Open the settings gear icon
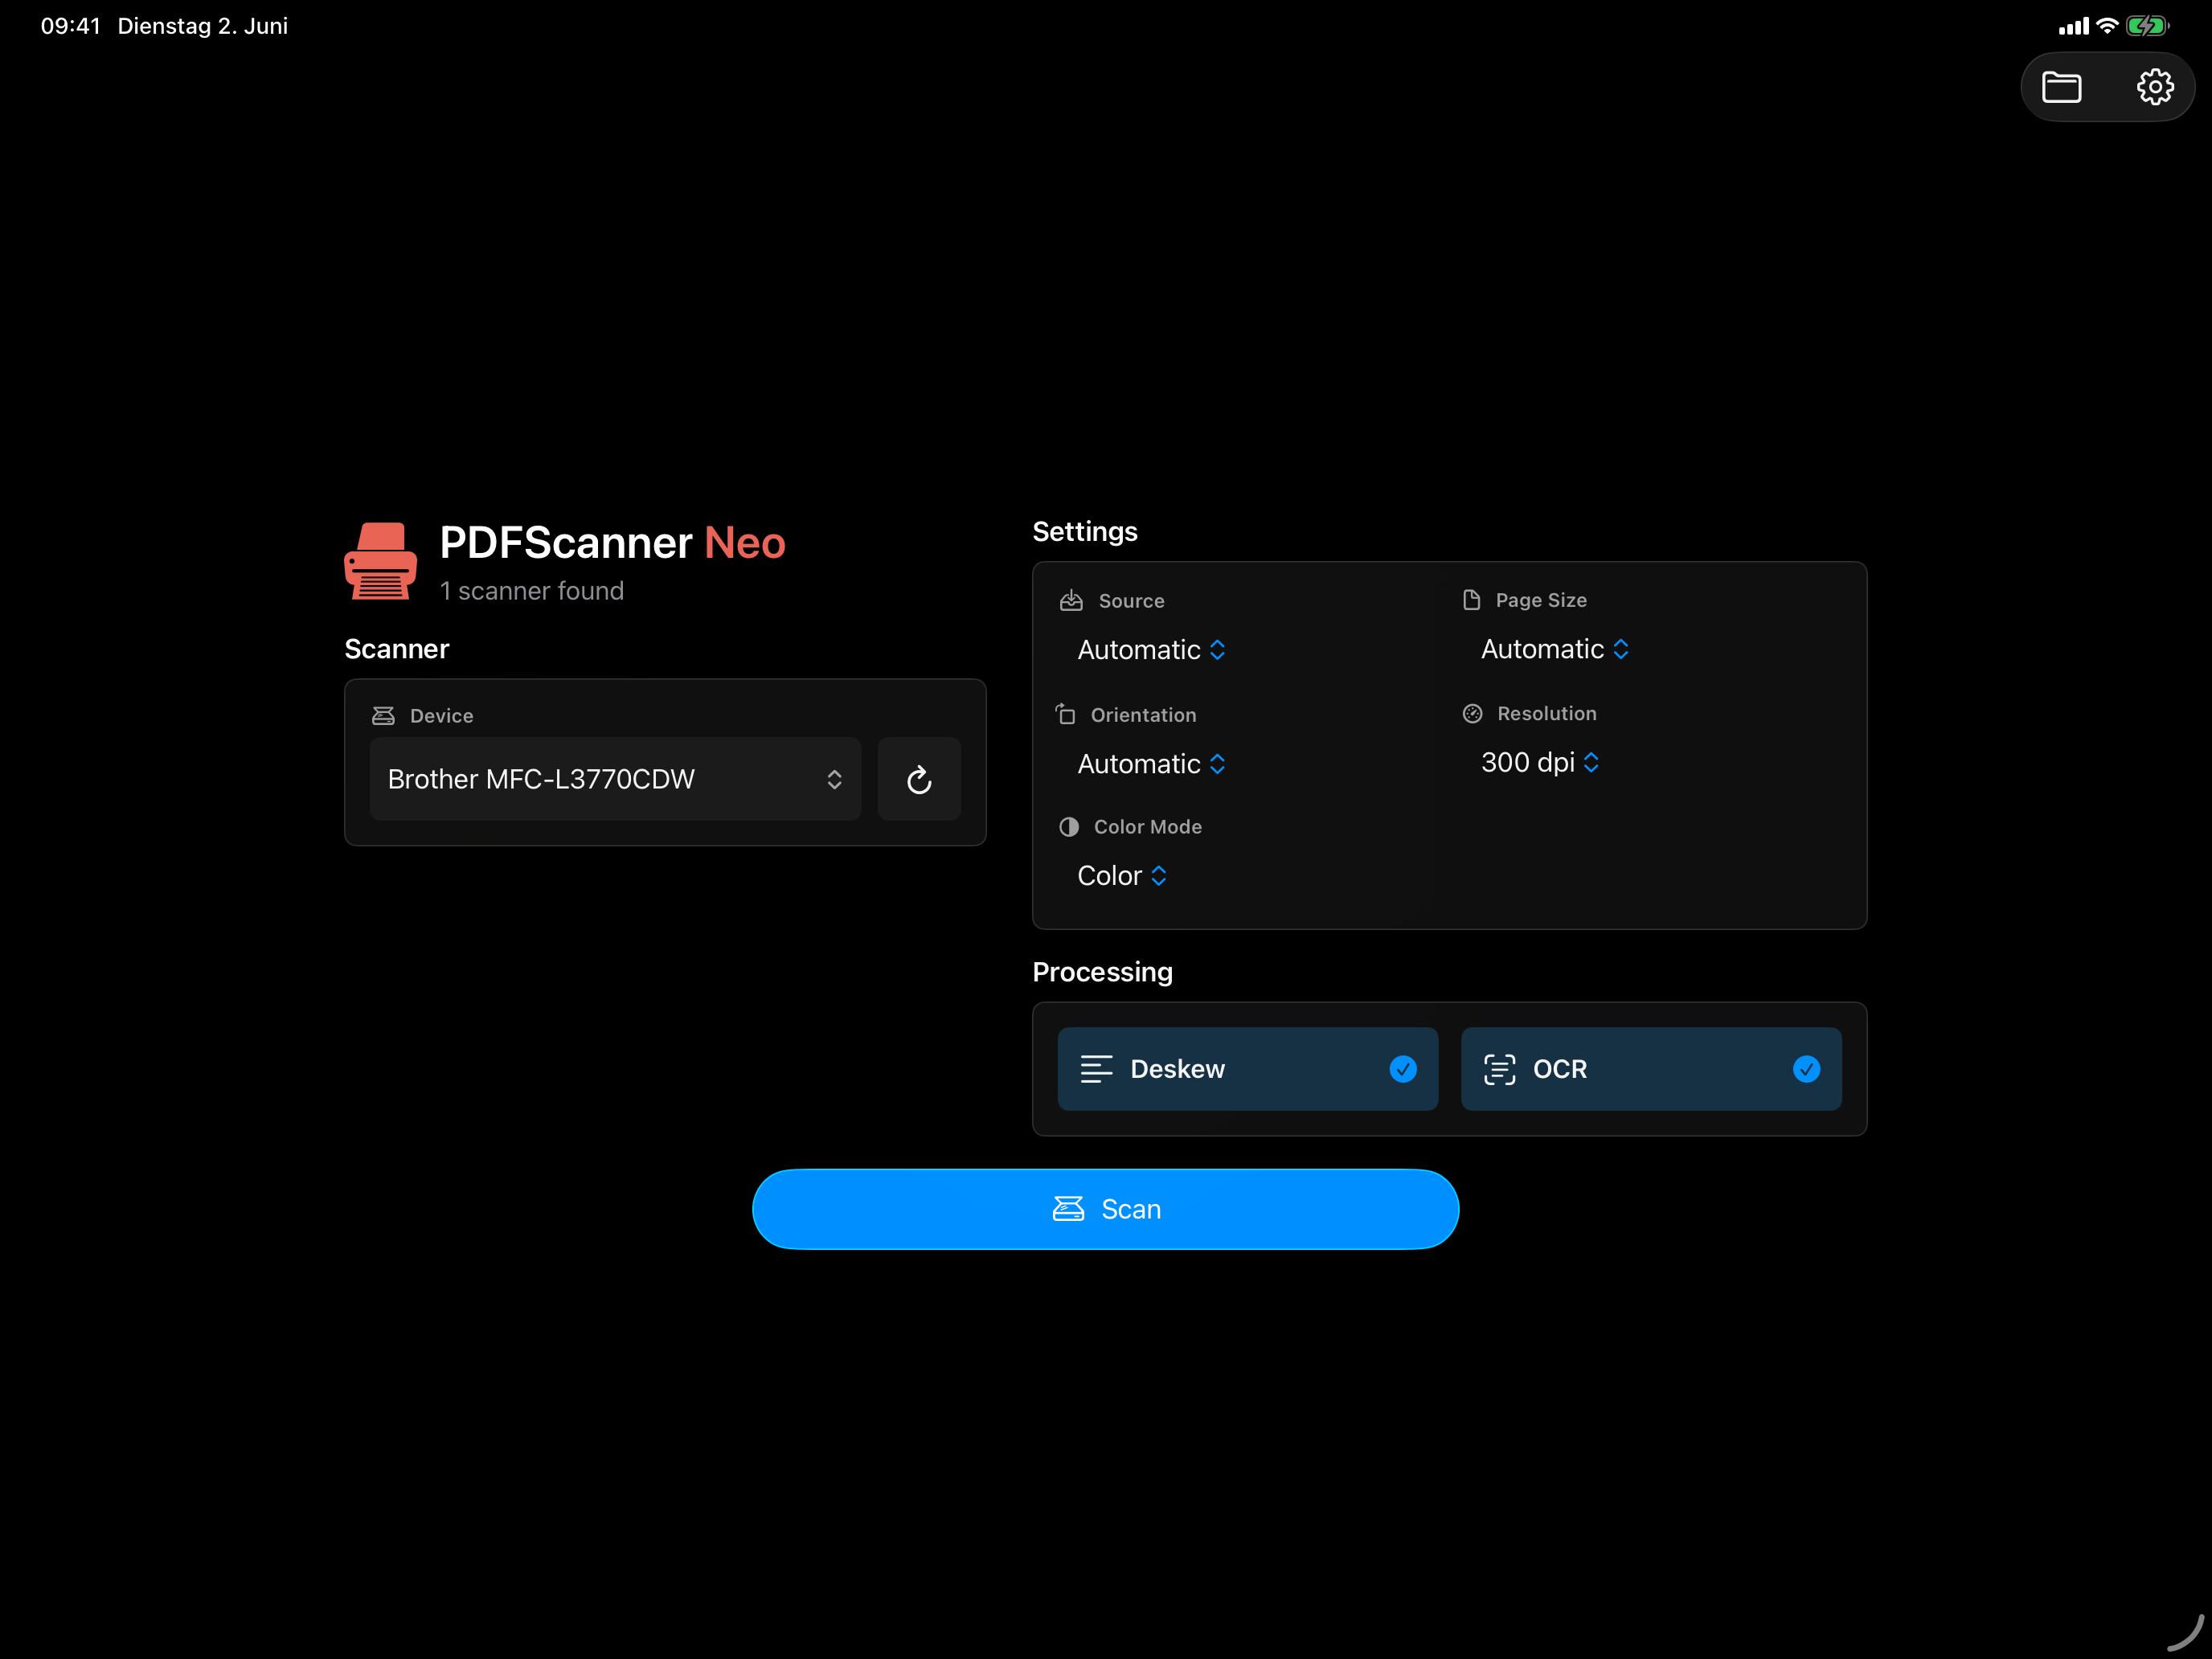The height and width of the screenshot is (1659, 2212). coord(2155,87)
